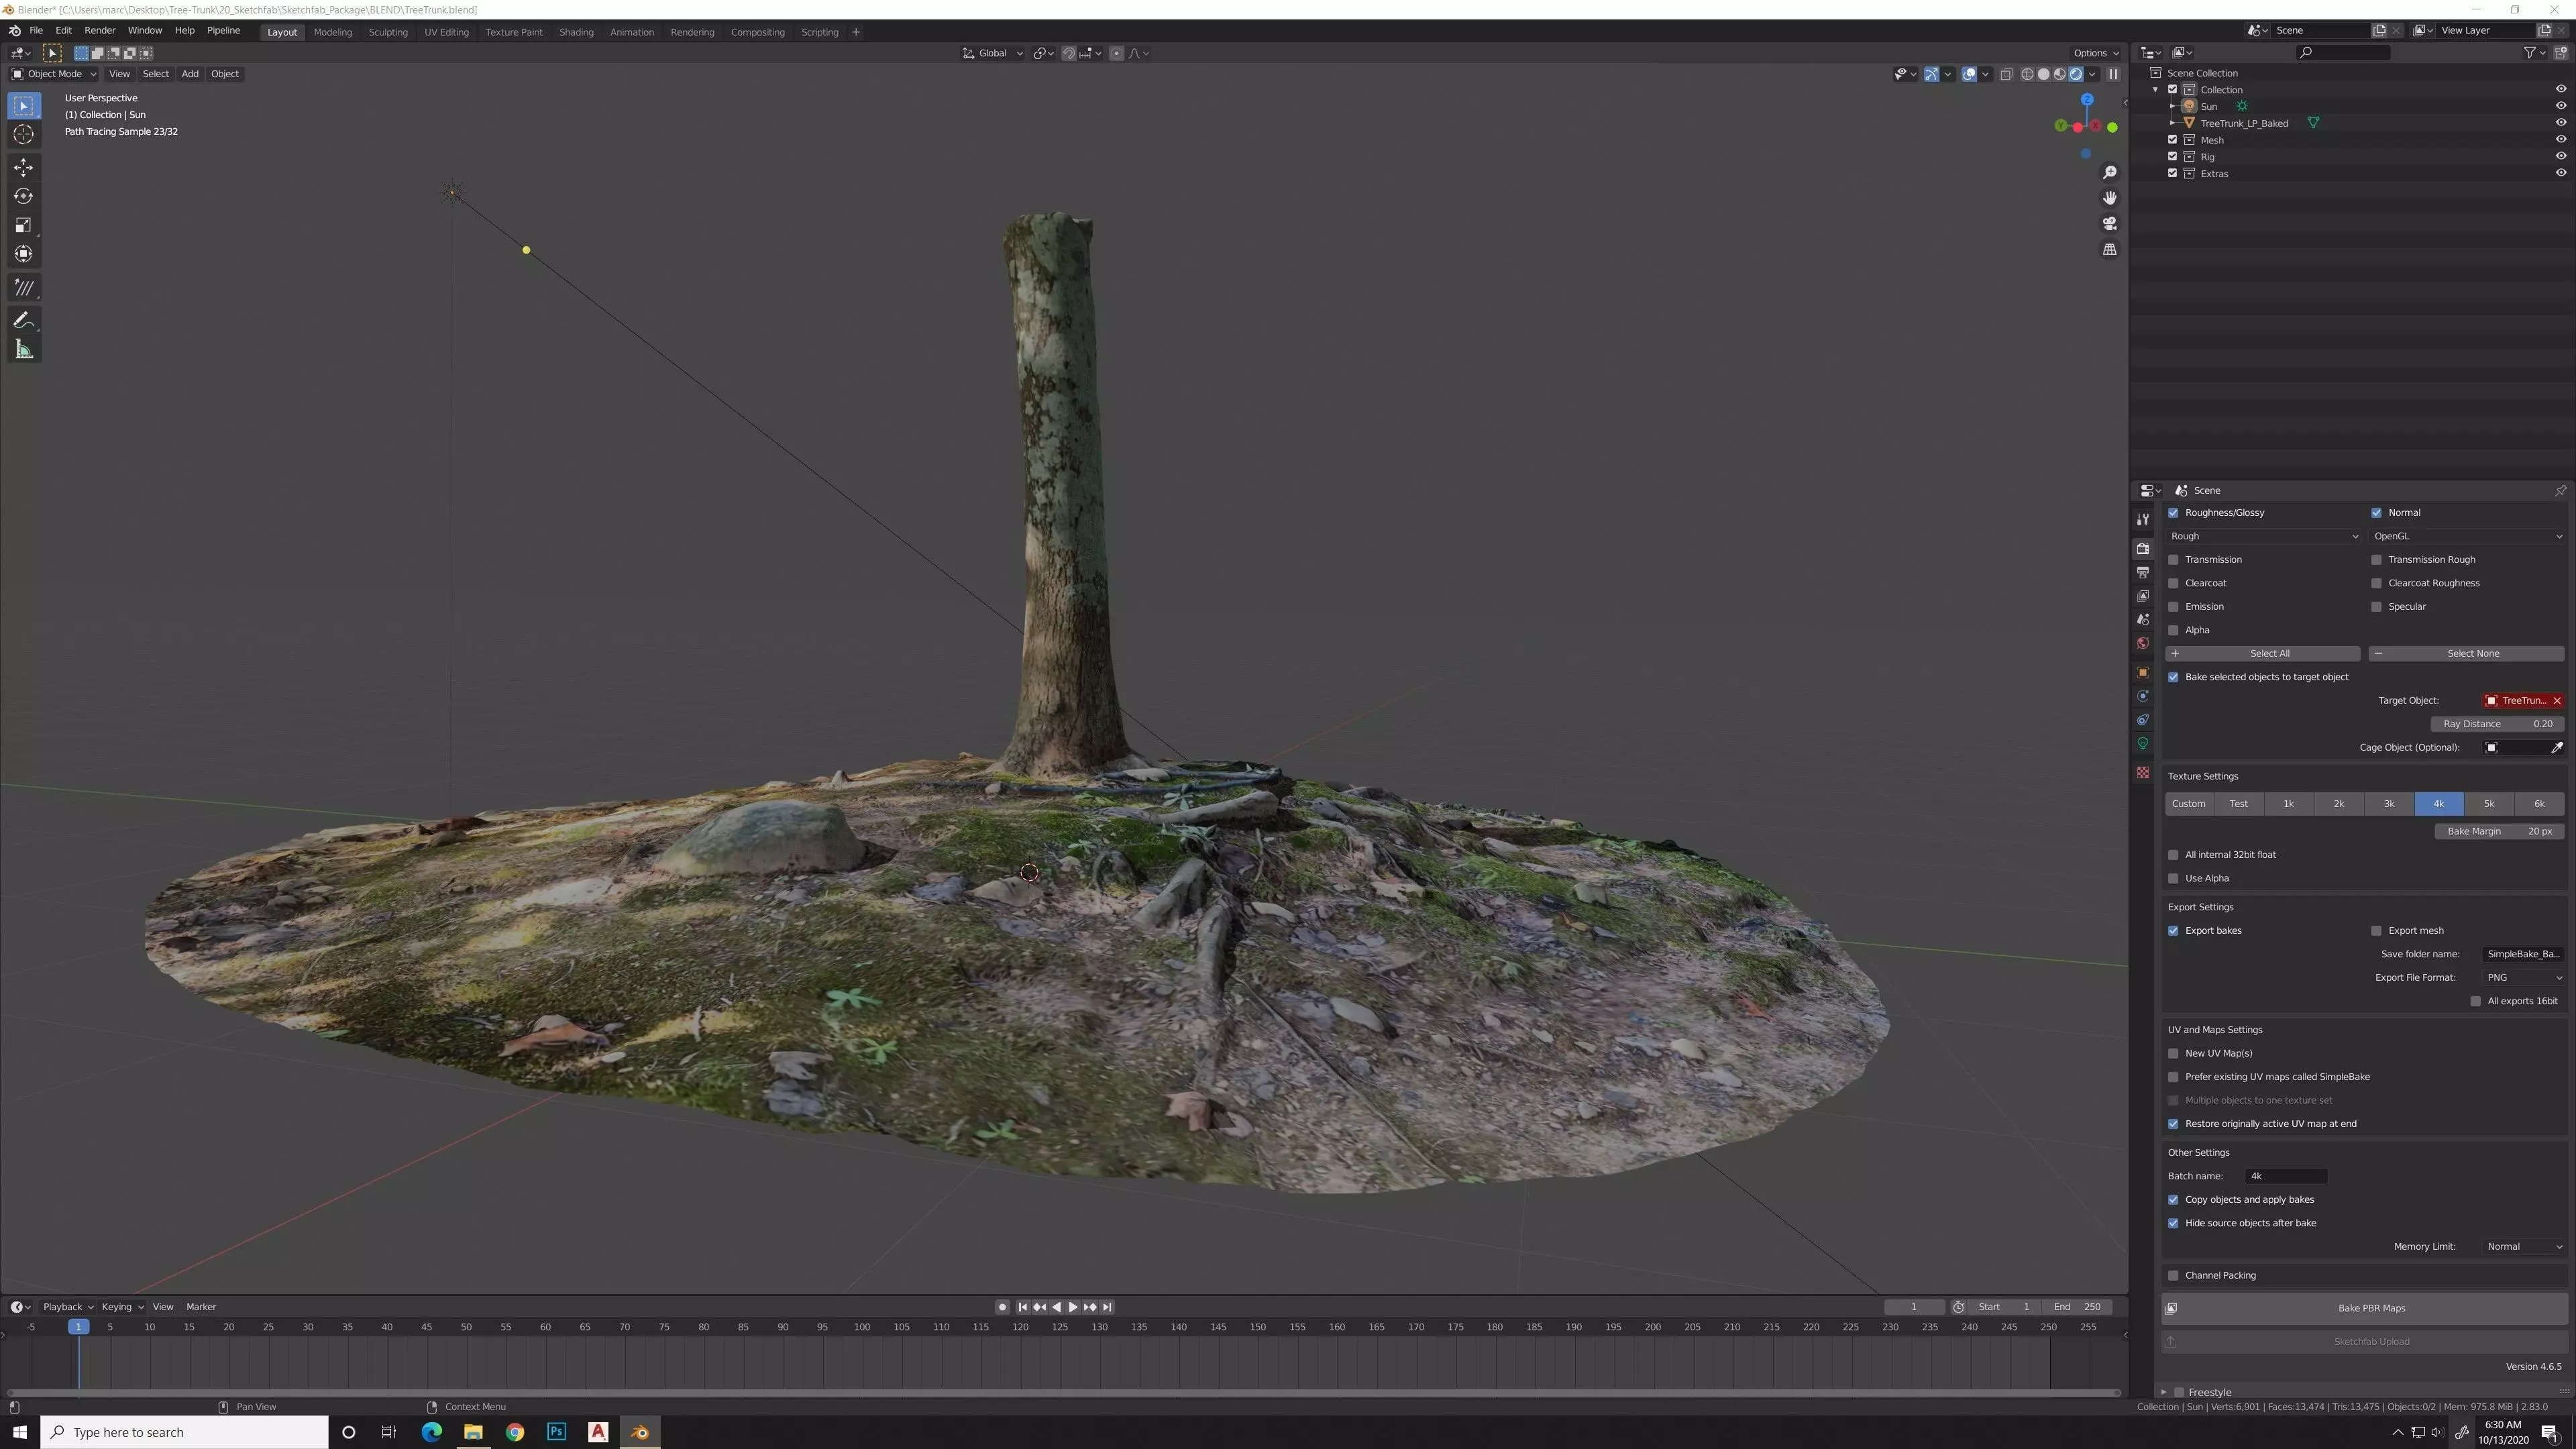Viewport: 2576px width, 1449px height.
Task: Open the World properties tab icon
Action: click(2142, 643)
